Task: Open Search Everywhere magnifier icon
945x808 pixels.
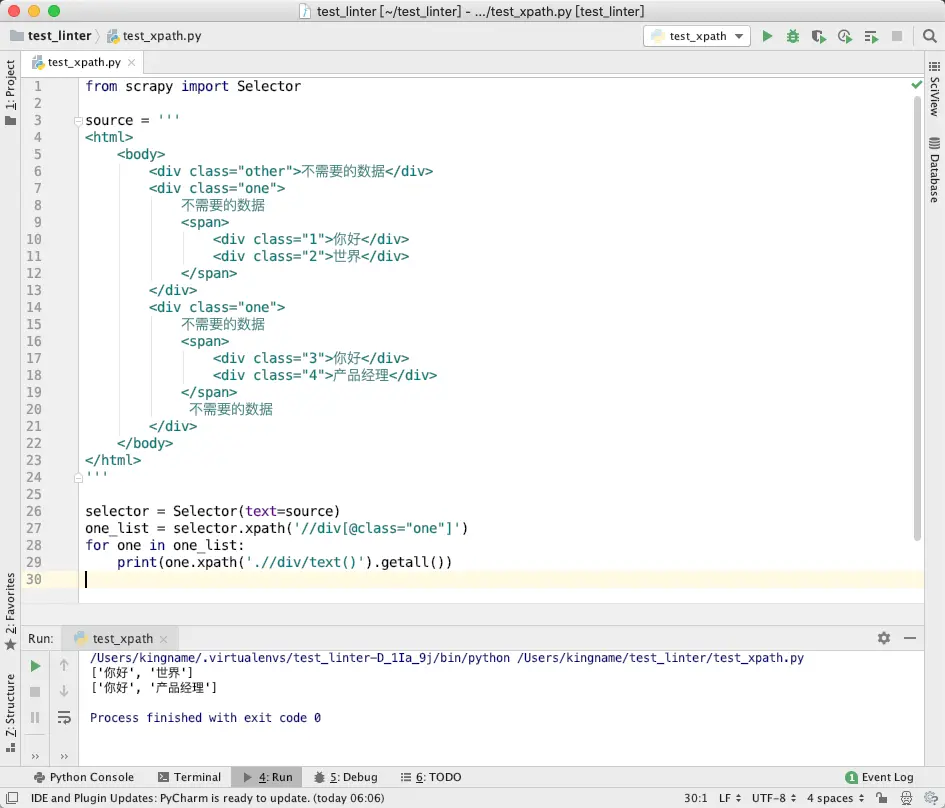Action: point(929,36)
